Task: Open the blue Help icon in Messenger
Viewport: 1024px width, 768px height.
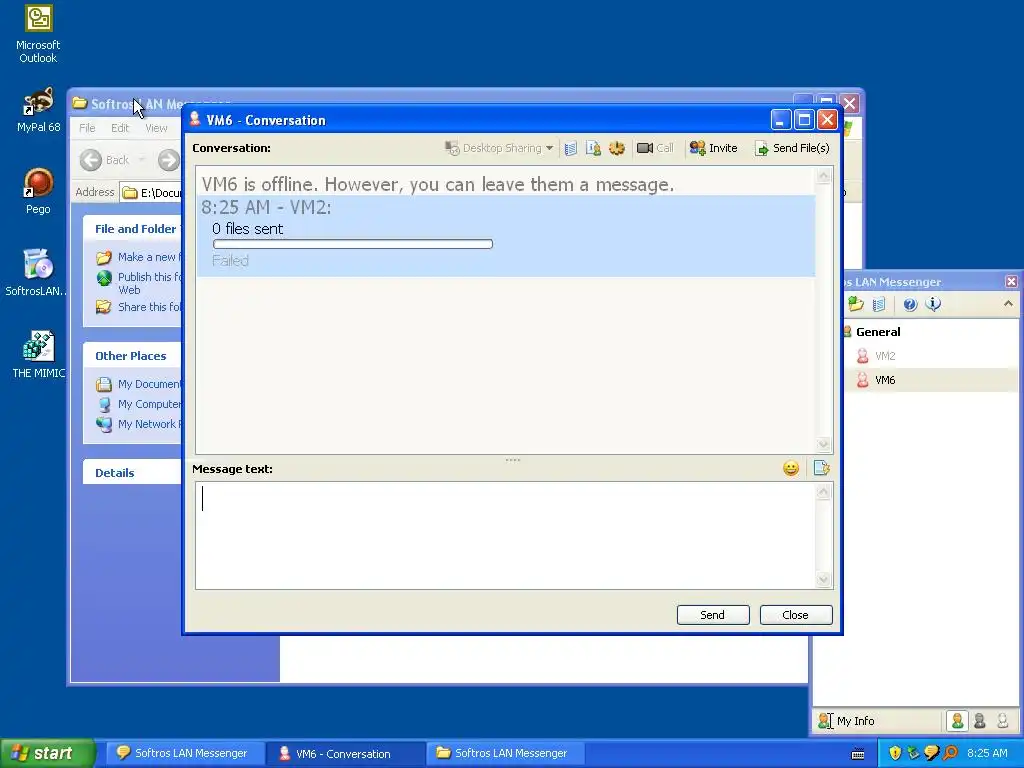Action: 910,304
